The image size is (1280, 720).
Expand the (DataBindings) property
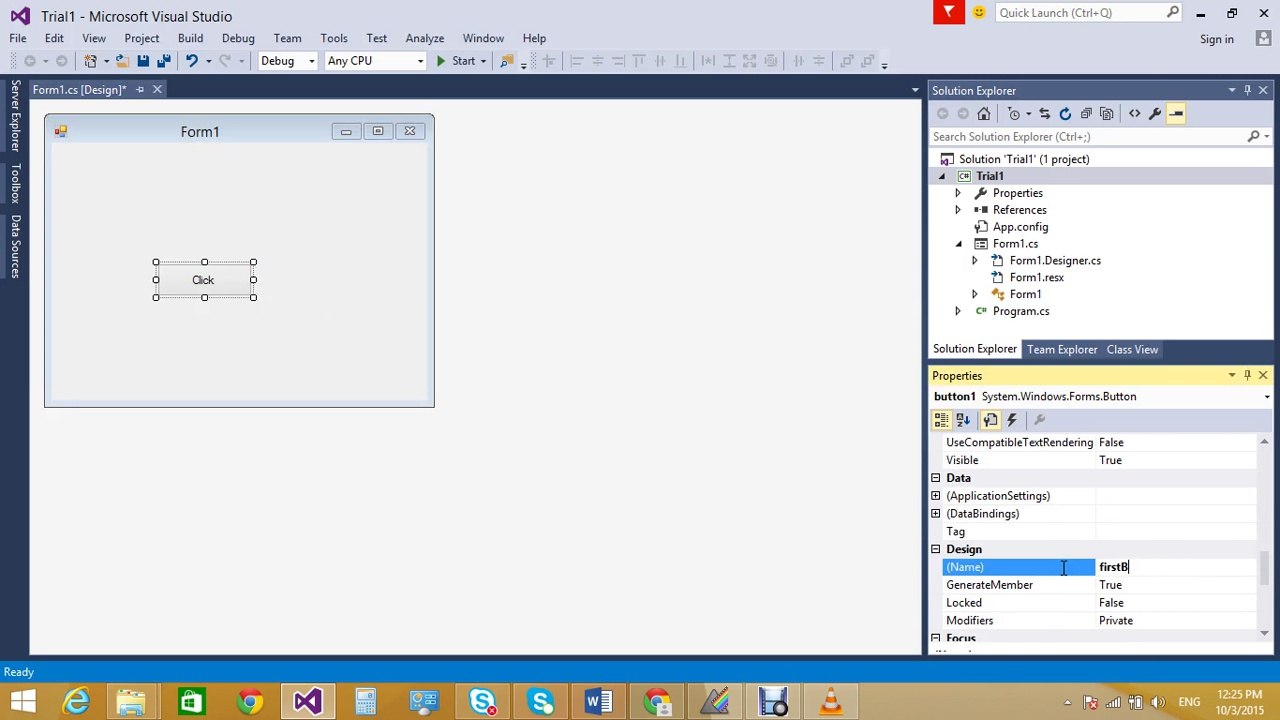(936, 514)
